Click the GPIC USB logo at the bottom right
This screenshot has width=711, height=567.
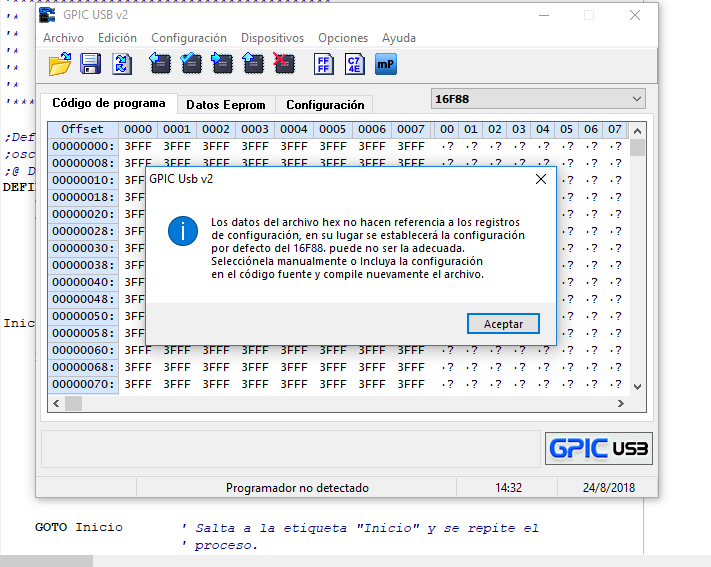click(599, 448)
